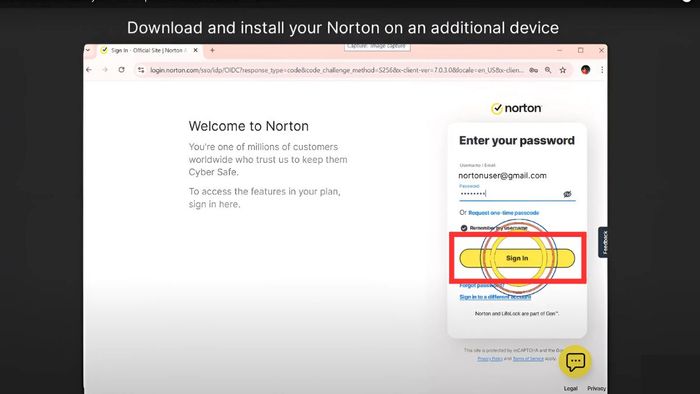Close the Sign In Norton tab
Viewport: 700px width, 394px height.
(x=196, y=50)
